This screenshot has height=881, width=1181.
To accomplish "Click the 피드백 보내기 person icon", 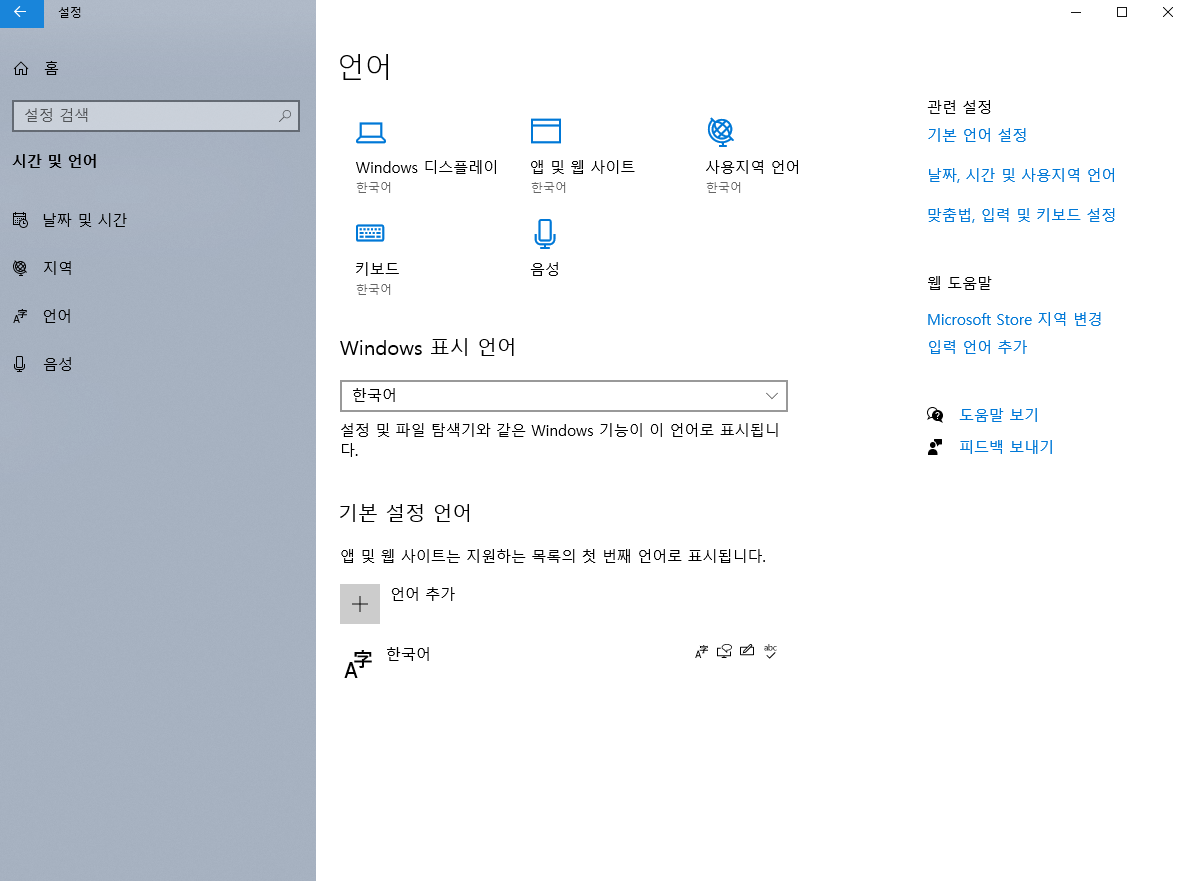I will (x=935, y=447).
